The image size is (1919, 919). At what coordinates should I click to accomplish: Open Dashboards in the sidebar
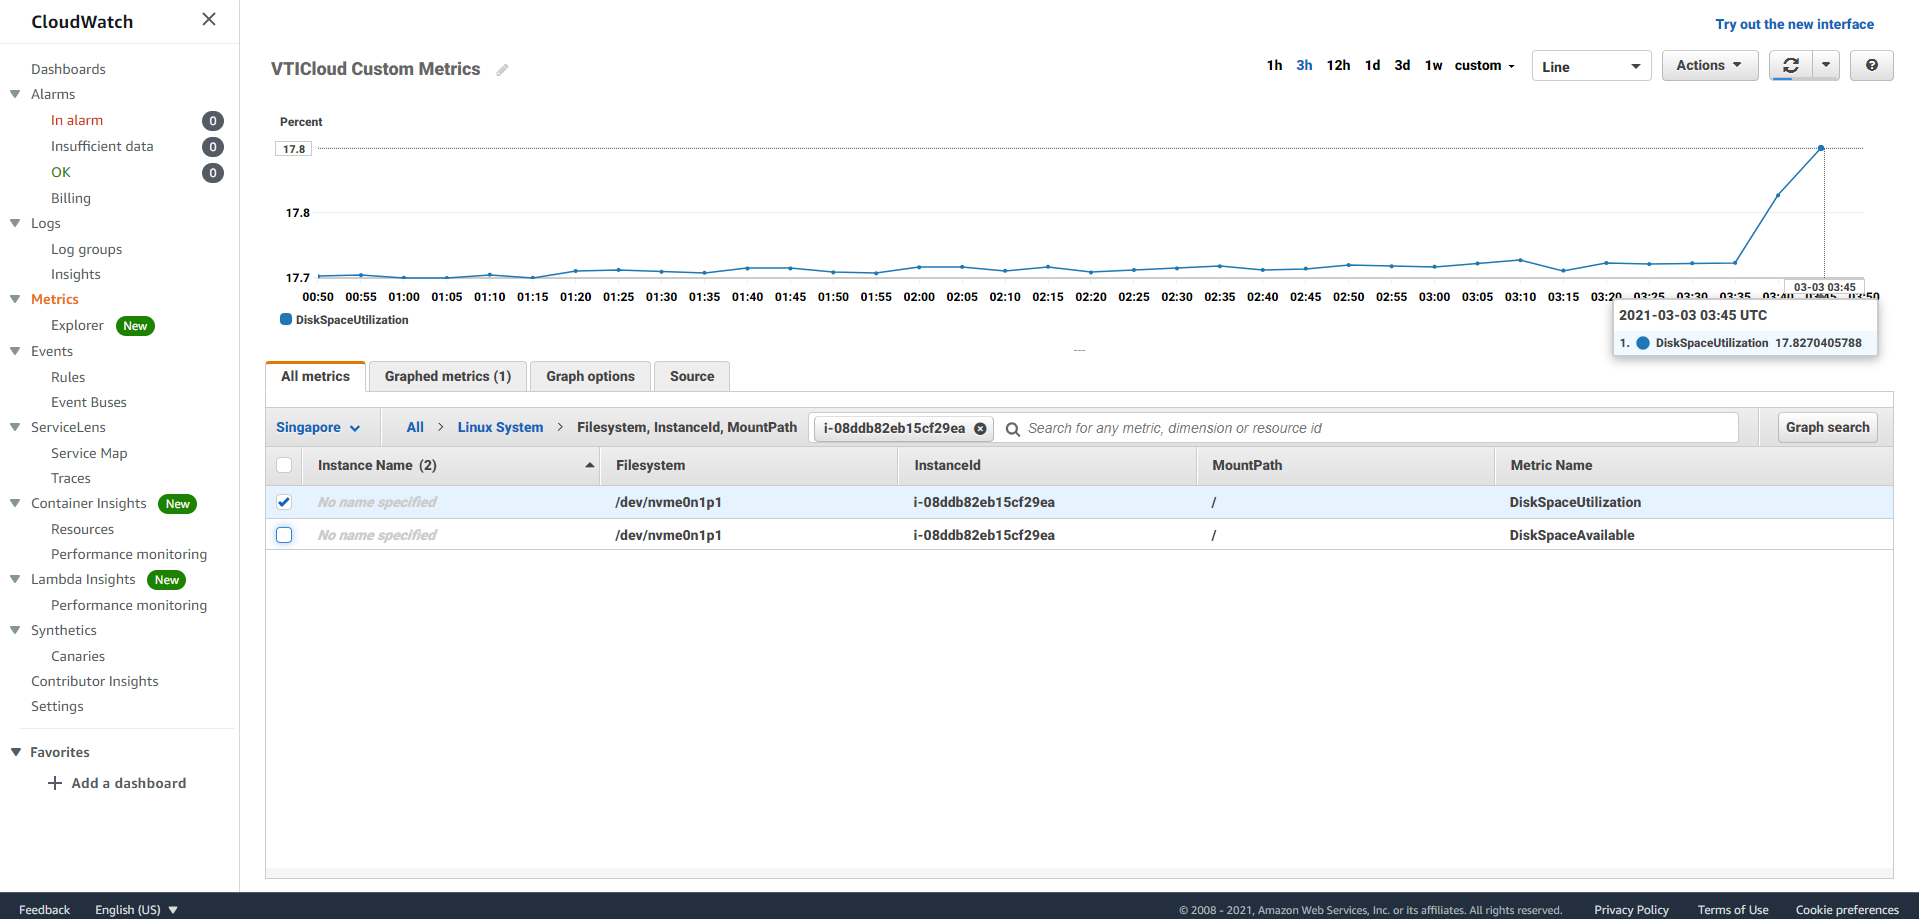click(x=68, y=69)
